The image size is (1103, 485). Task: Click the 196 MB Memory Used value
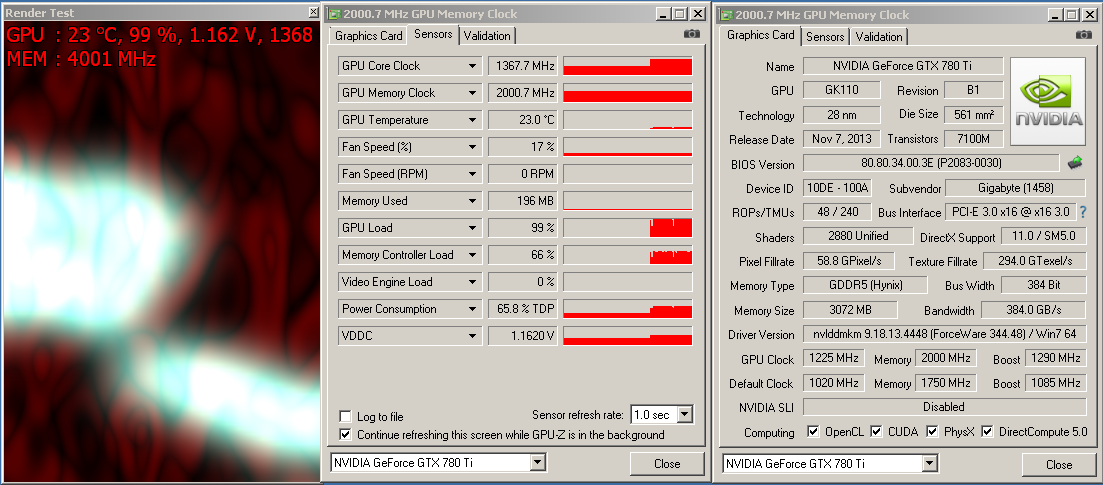pos(523,201)
